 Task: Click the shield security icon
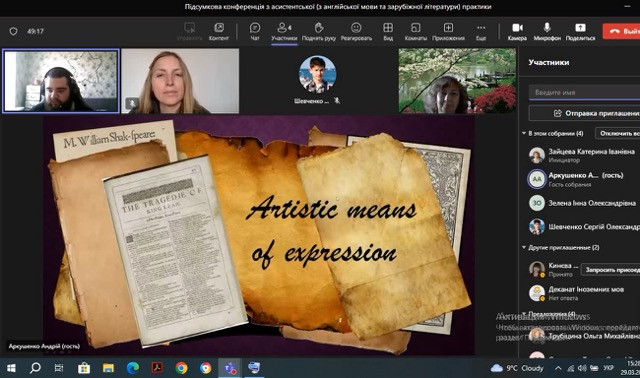13,31
